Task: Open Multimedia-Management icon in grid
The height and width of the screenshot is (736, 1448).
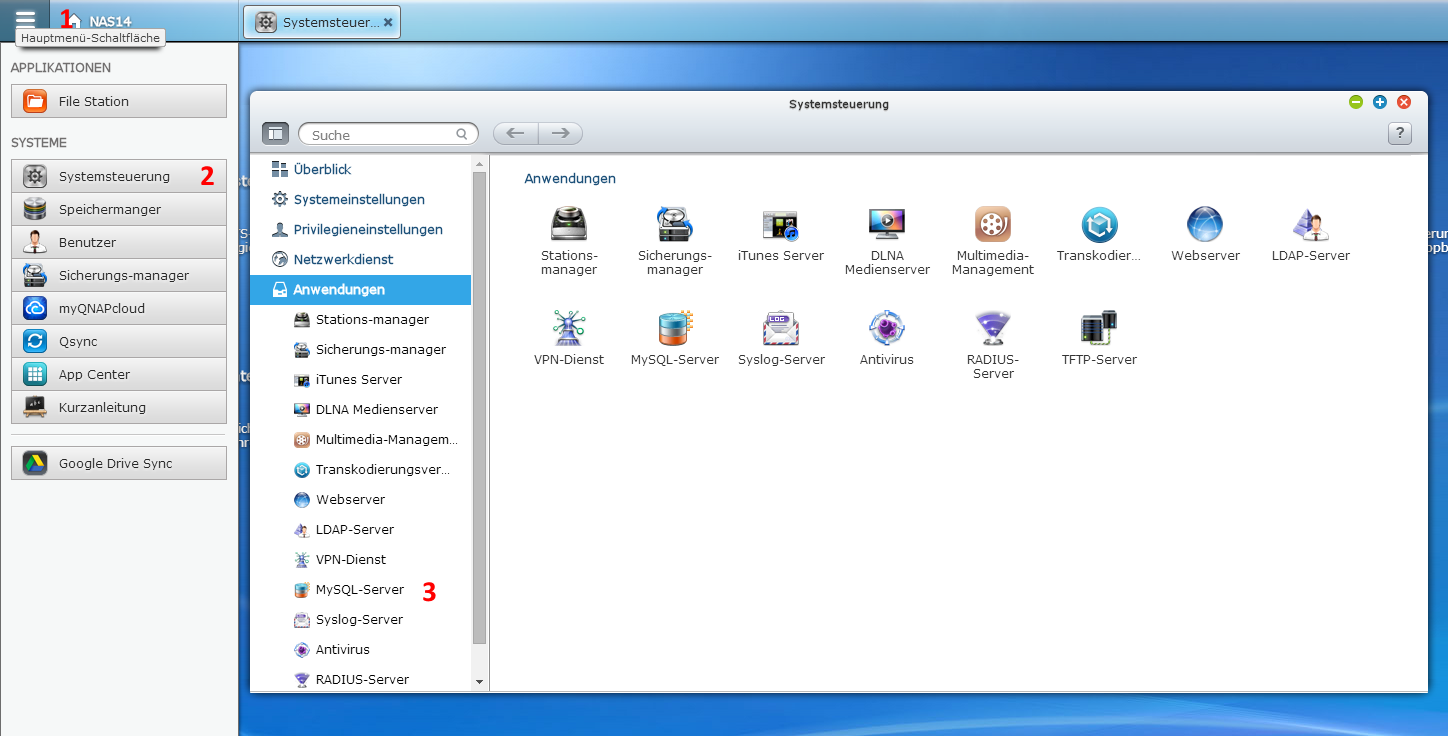Action: click(x=993, y=224)
